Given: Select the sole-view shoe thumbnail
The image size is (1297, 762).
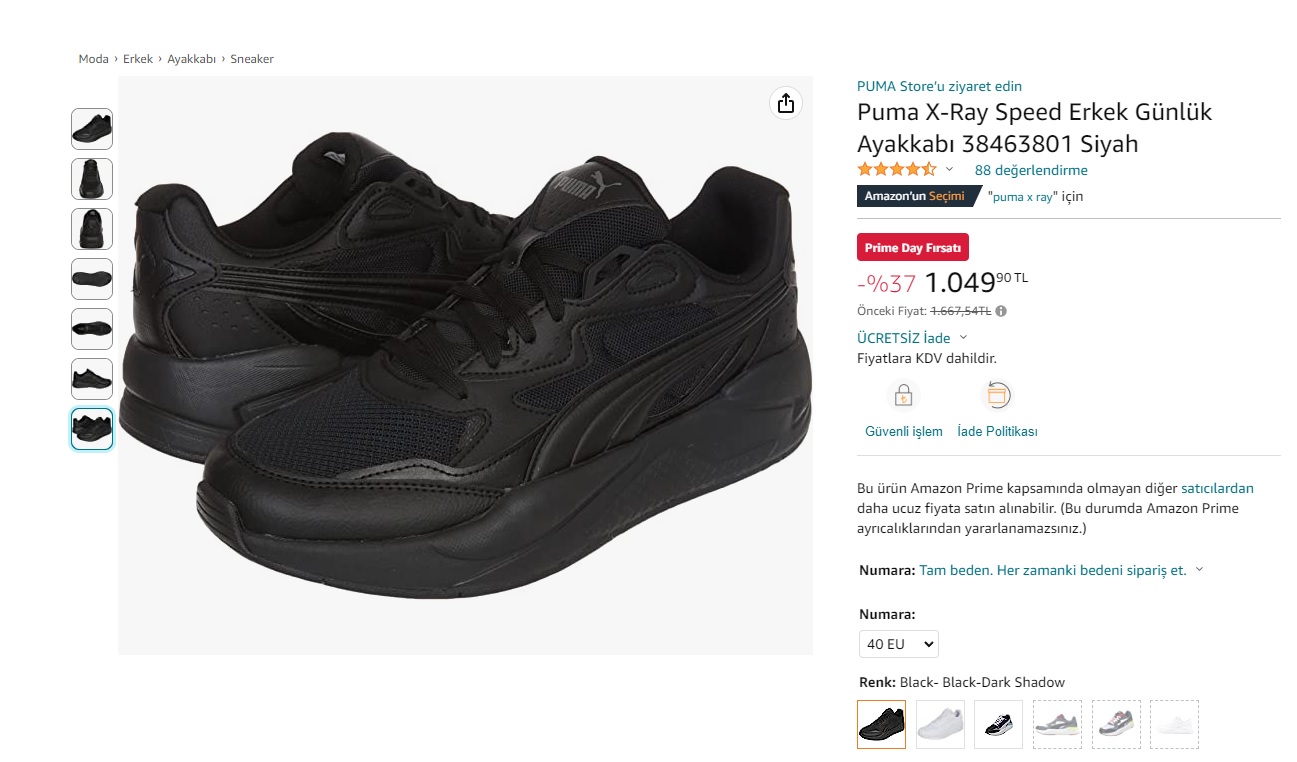Looking at the screenshot, I should click(92, 279).
